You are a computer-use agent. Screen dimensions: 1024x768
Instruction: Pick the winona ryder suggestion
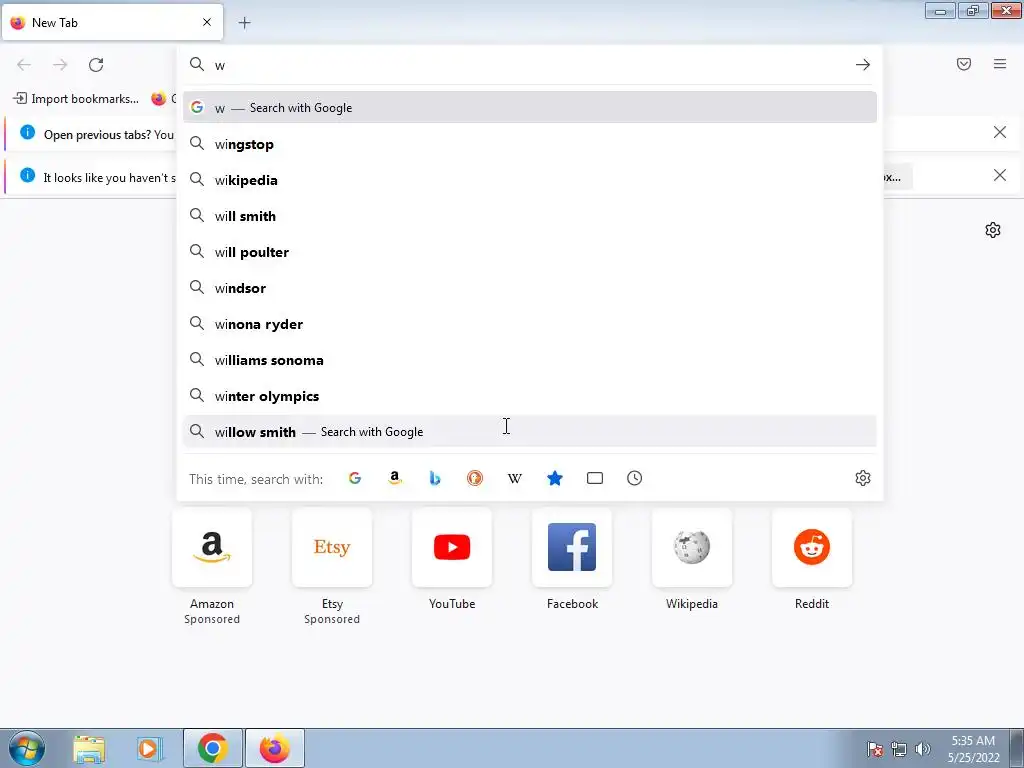(530, 324)
